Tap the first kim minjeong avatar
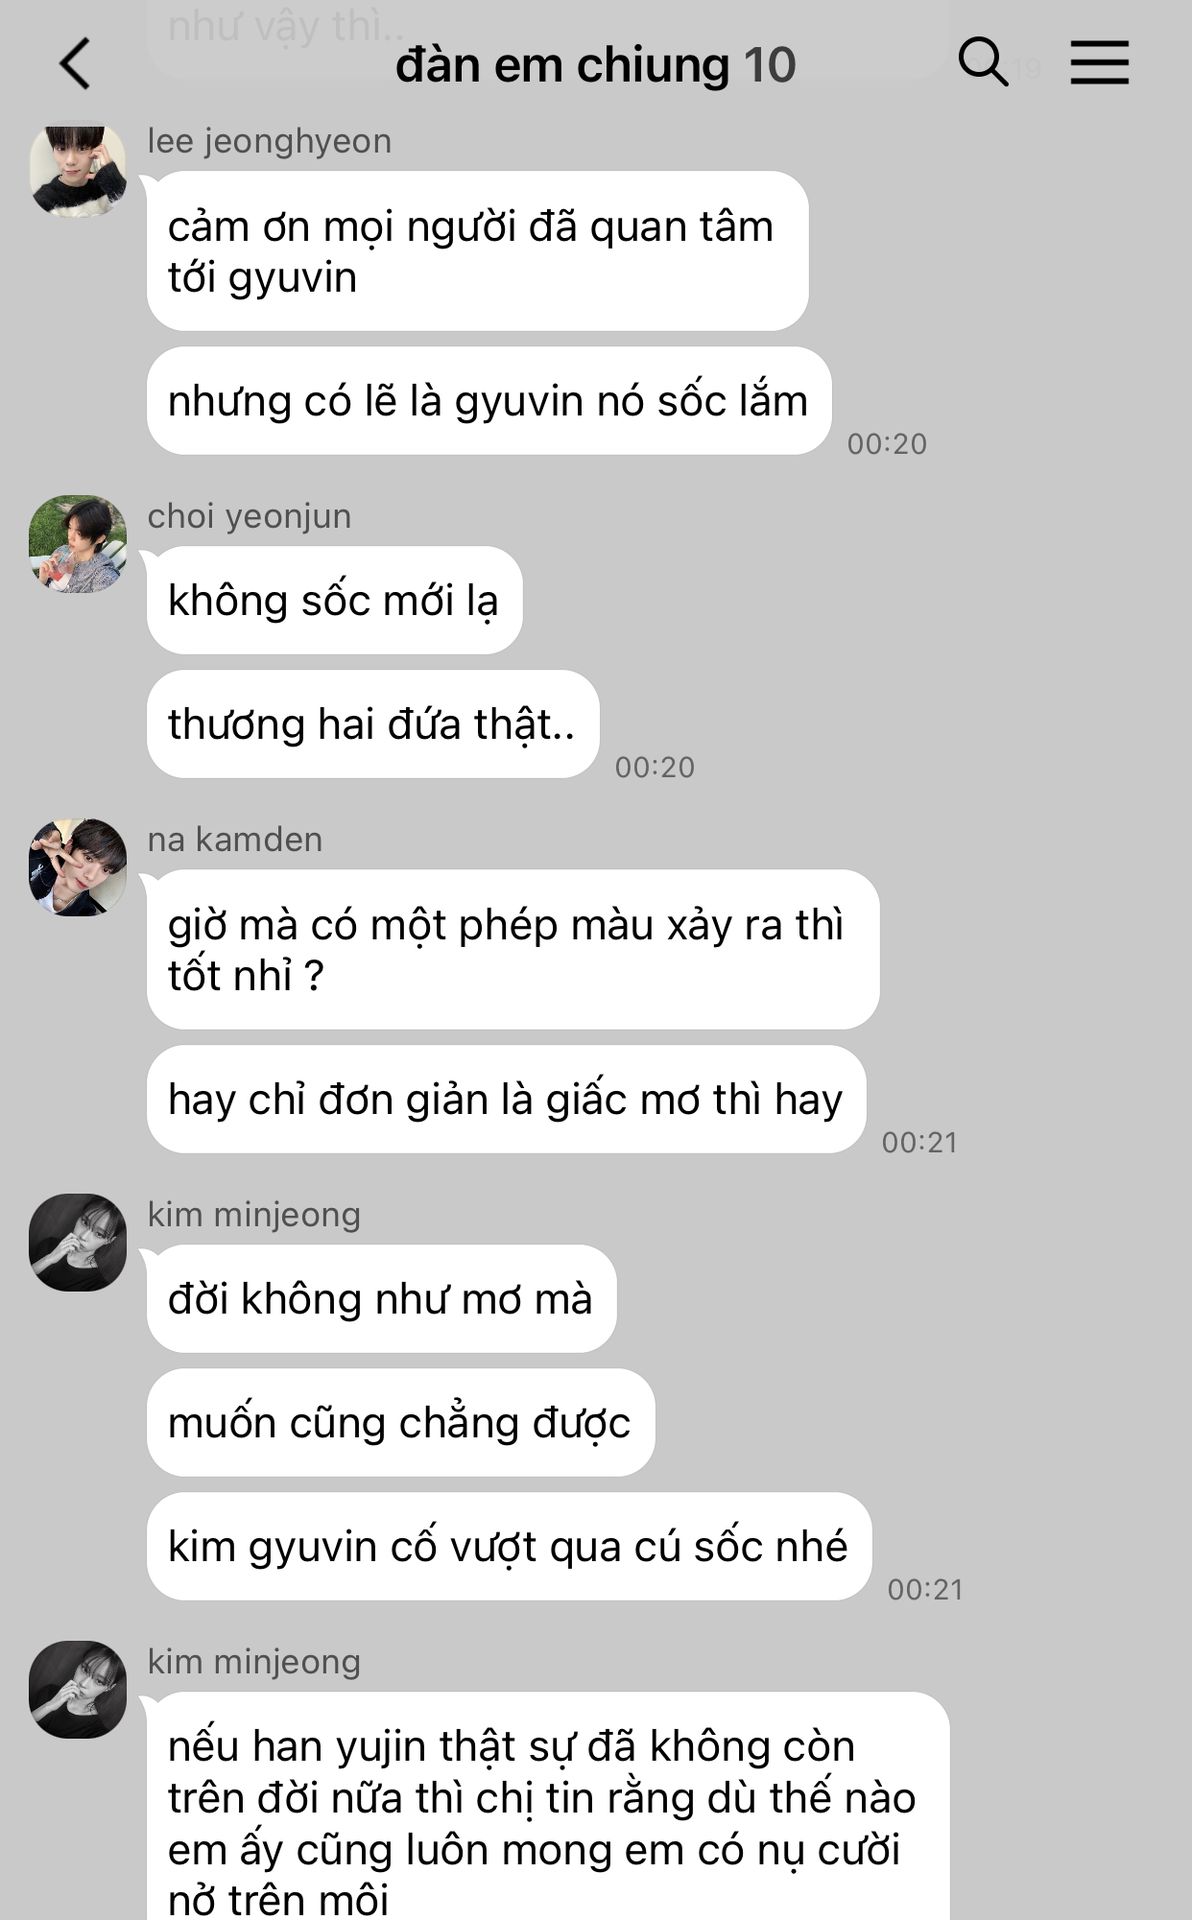The height and width of the screenshot is (1920, 1192). [78, 1242]
